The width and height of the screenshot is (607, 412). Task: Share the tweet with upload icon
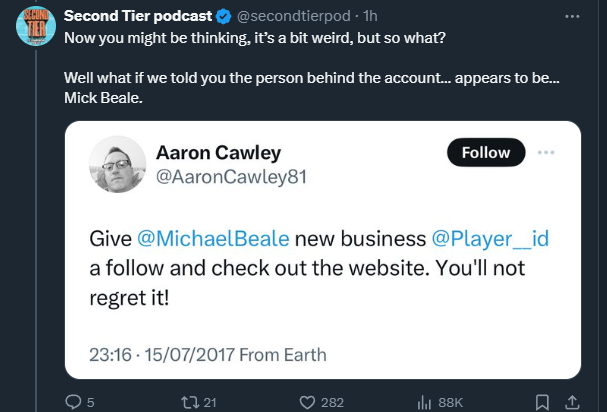(x=573, y=402)
